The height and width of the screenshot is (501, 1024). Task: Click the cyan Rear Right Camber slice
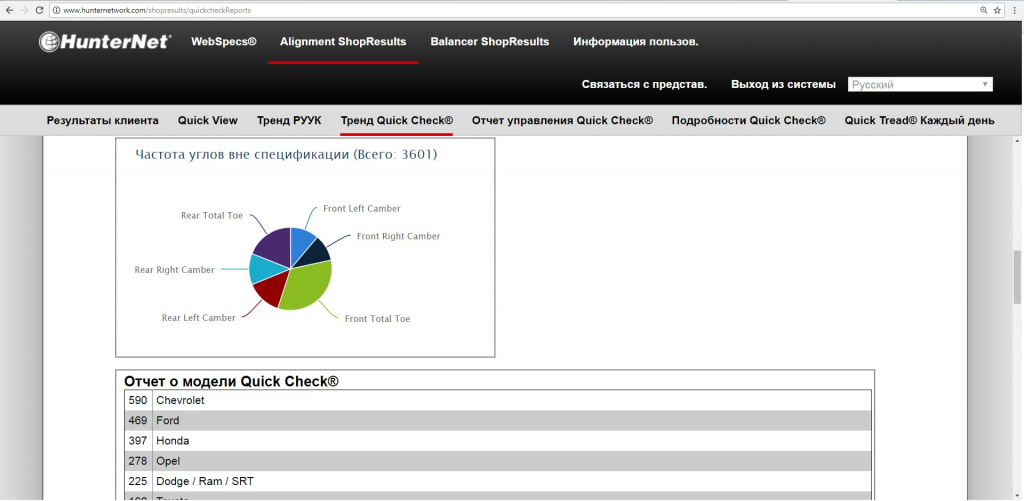pyautogui.click(x=263, y=268)
